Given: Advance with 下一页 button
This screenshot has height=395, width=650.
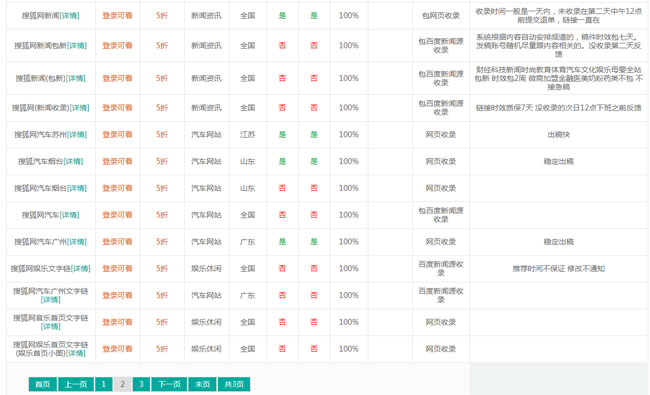Looking at the screenshot, I should 169,384.
